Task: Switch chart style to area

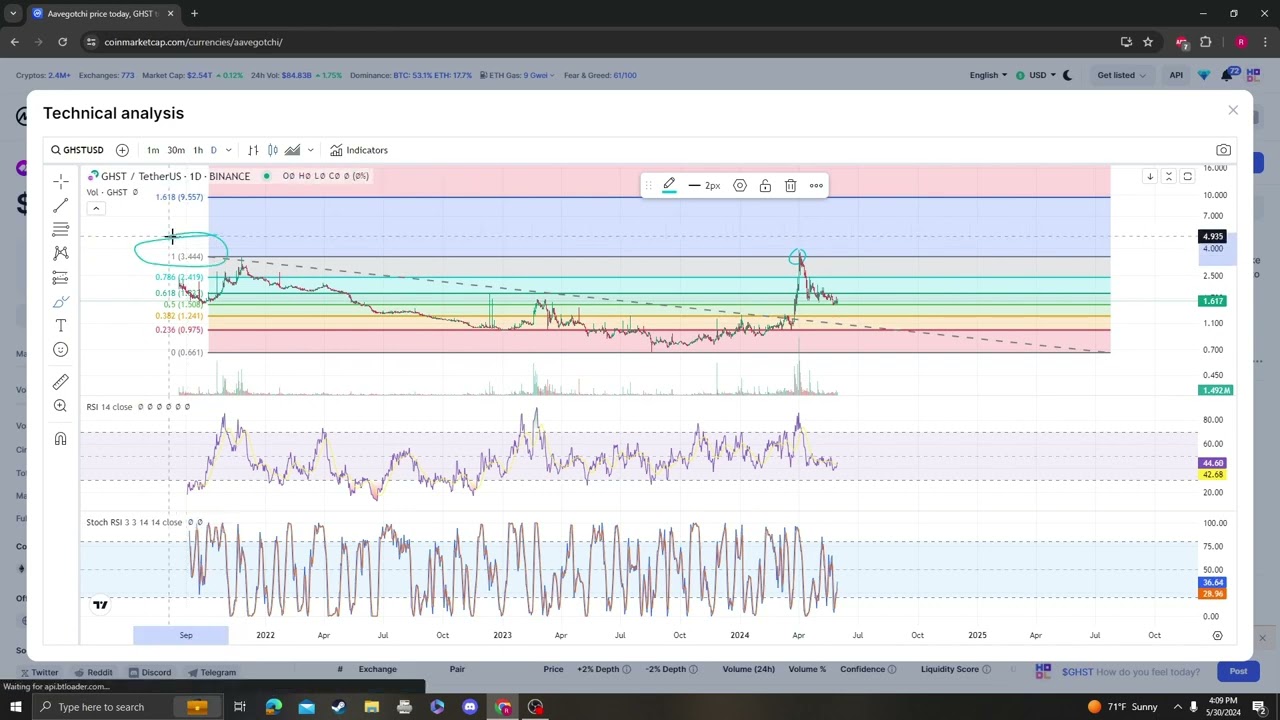Action: coord(292,150)
